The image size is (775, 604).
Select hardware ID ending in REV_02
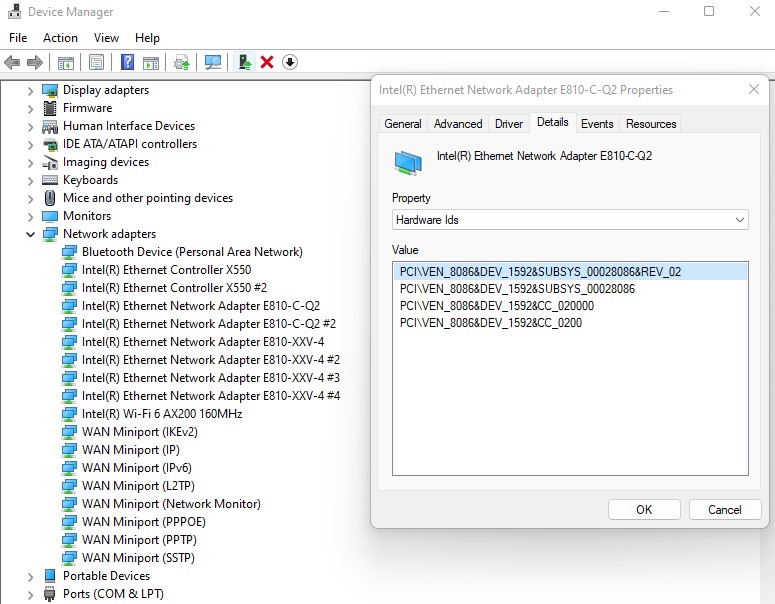pos(570,272)
